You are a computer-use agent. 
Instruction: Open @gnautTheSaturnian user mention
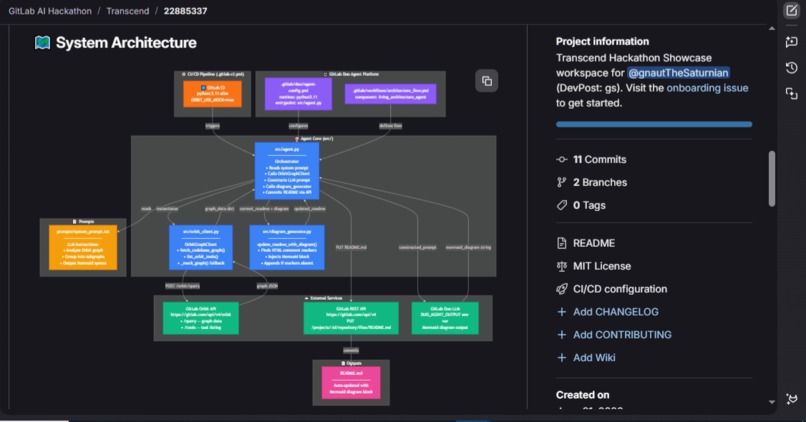(678, 73)
